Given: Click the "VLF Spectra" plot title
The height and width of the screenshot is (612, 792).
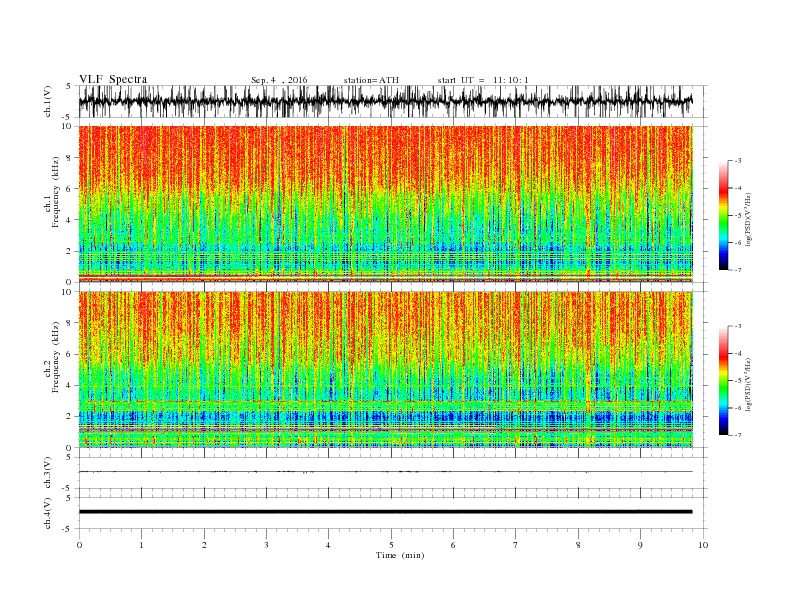Looking at the screenshot, I should (x=113, y=79).
